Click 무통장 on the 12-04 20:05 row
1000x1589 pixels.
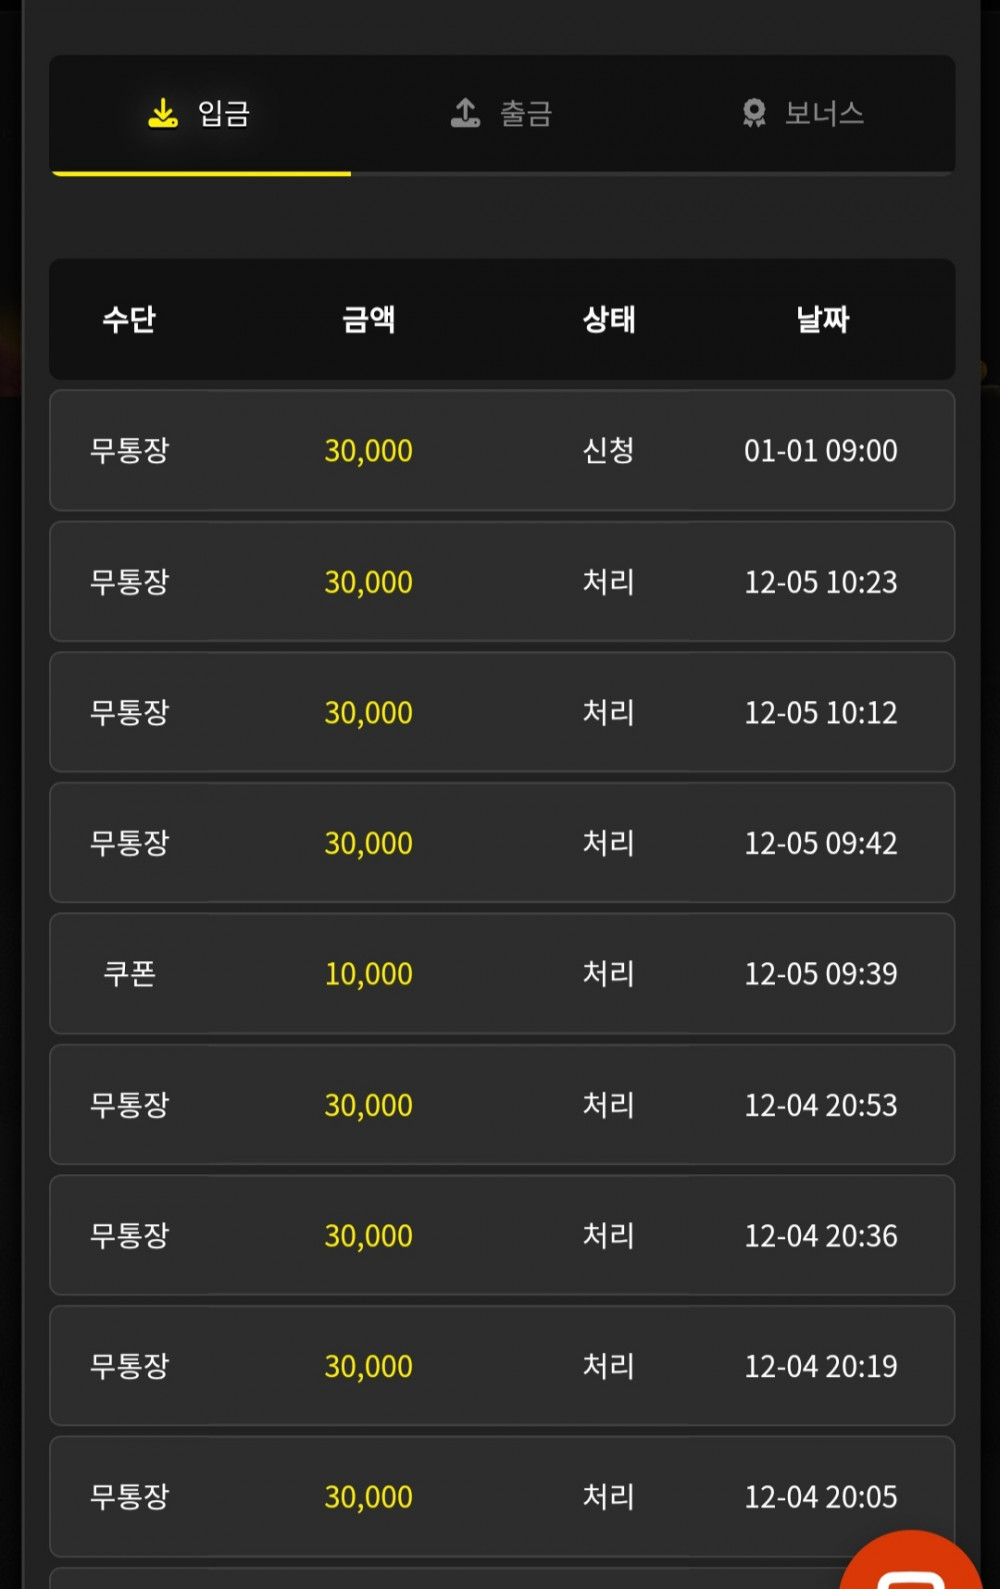pos(130,1497)
